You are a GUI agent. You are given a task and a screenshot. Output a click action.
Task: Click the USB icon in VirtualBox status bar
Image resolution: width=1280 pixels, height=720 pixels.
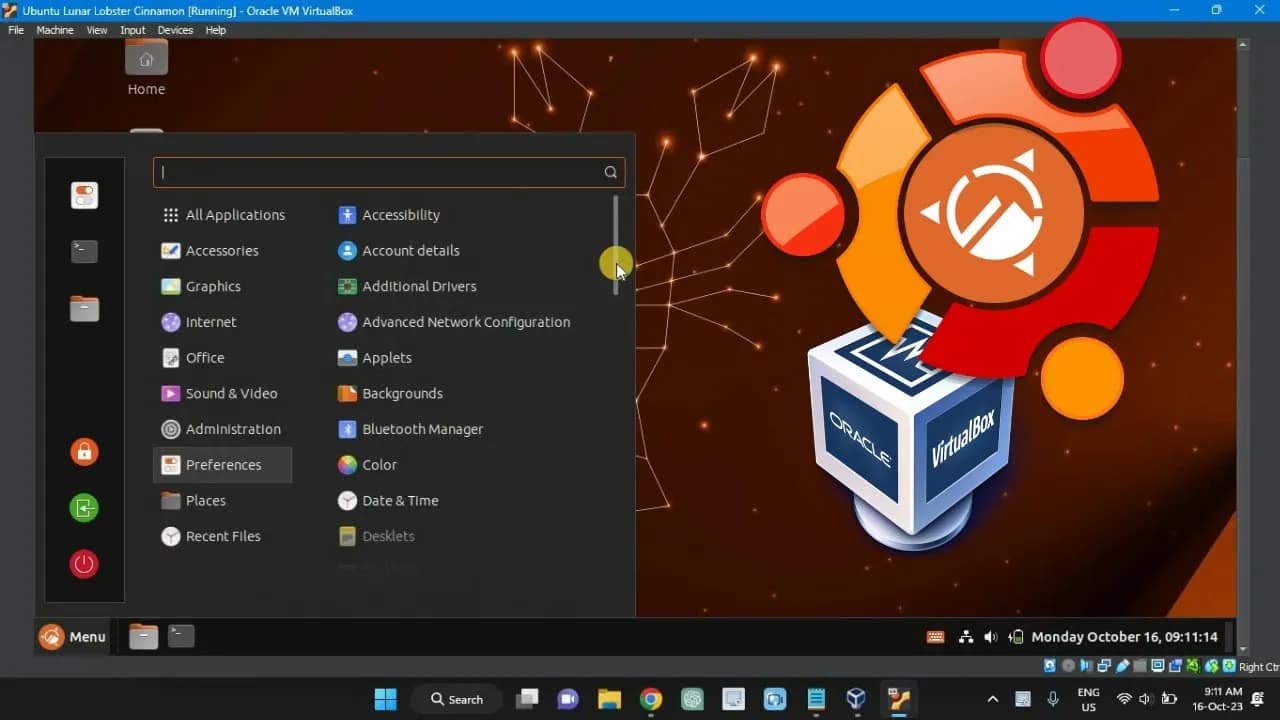(1123, 666)
